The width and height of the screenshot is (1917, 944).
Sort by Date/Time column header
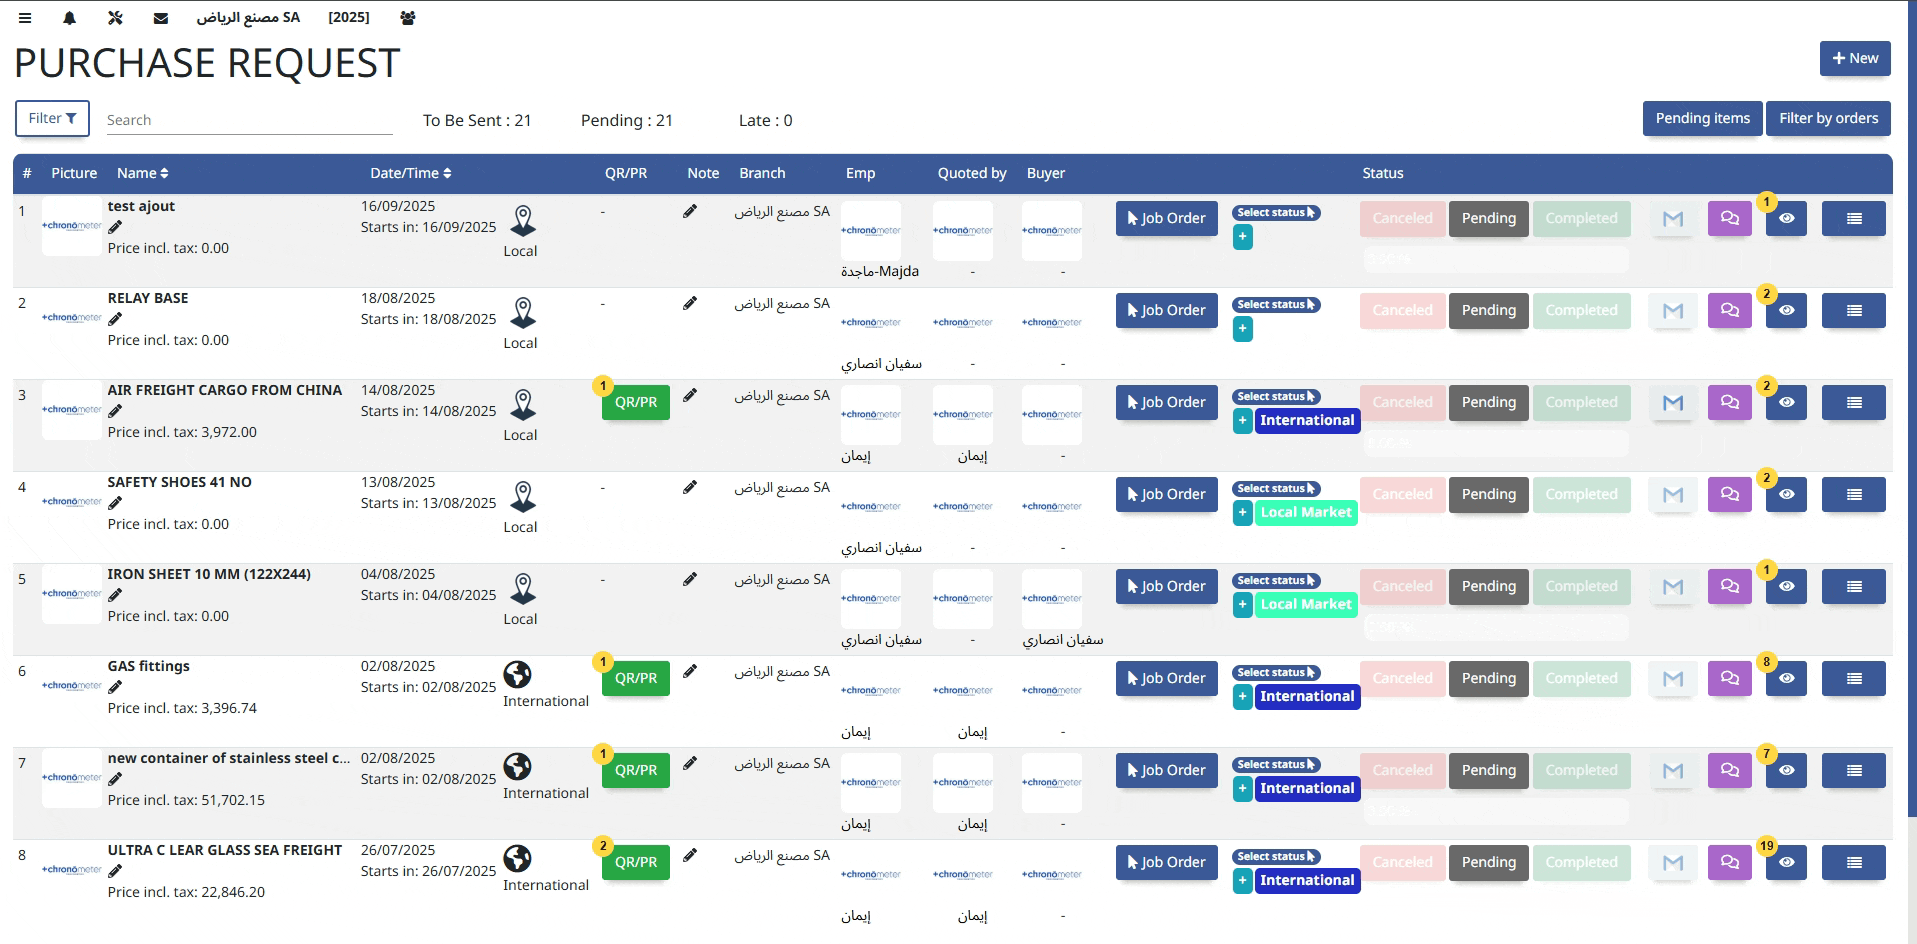(410, 173)
